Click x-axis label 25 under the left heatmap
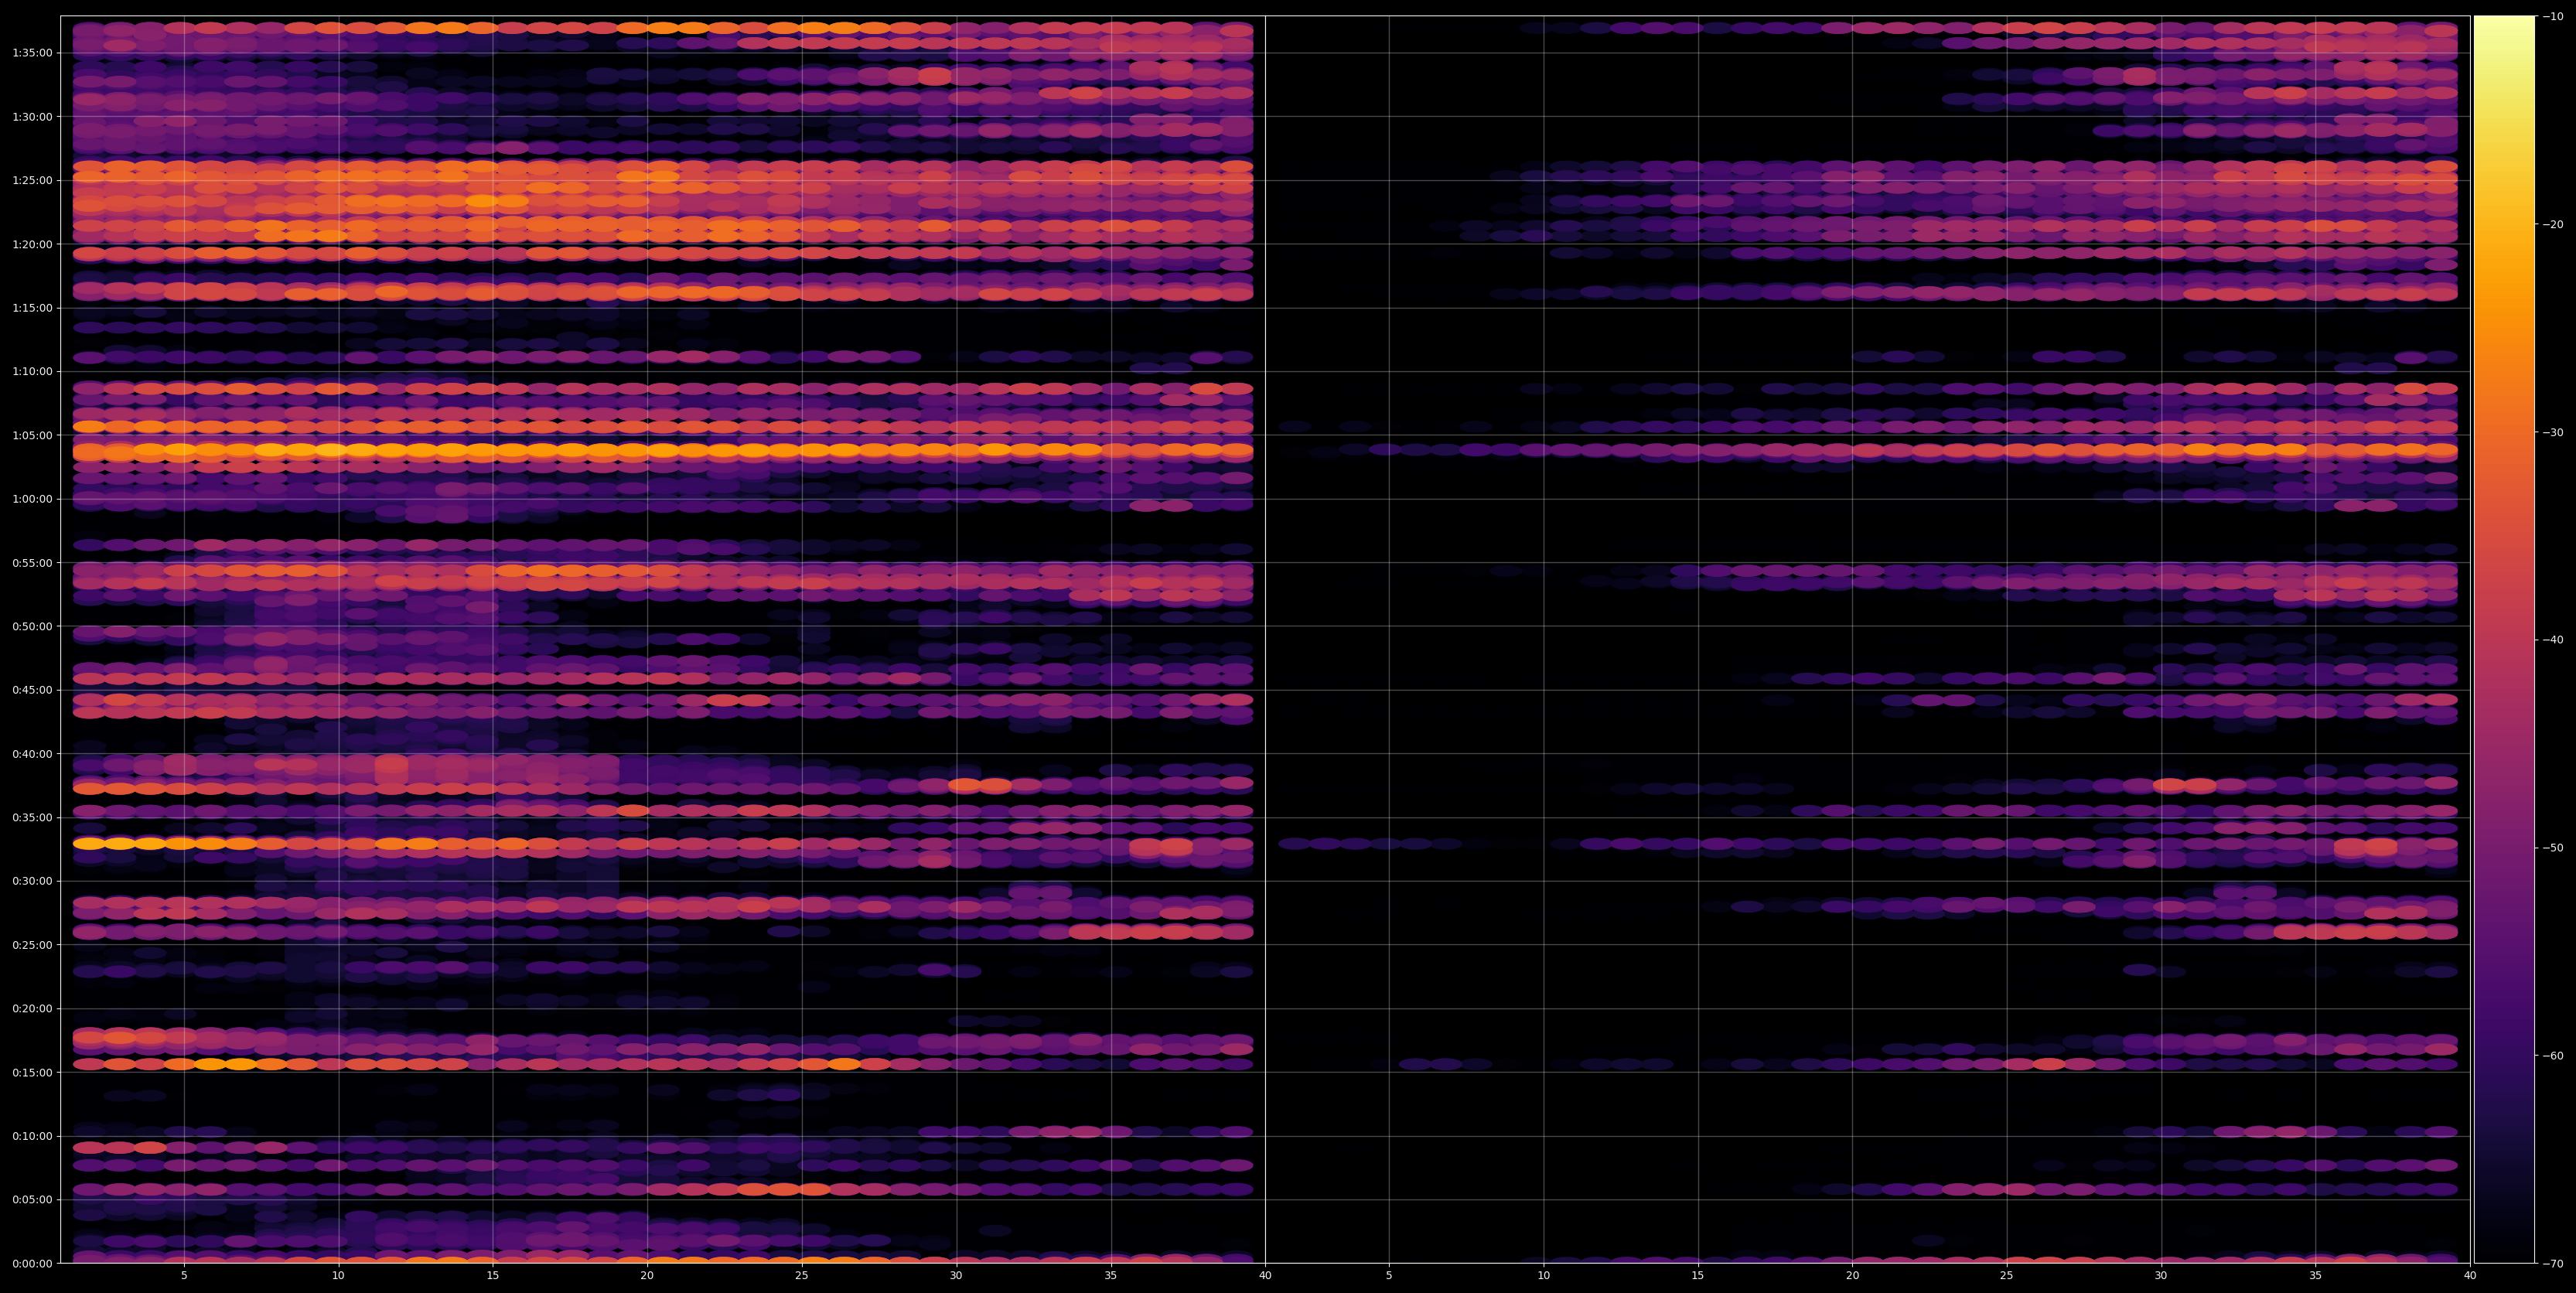This screenshot has height=1293, width=2576. pyautogui.click(x=802, y=1276)
